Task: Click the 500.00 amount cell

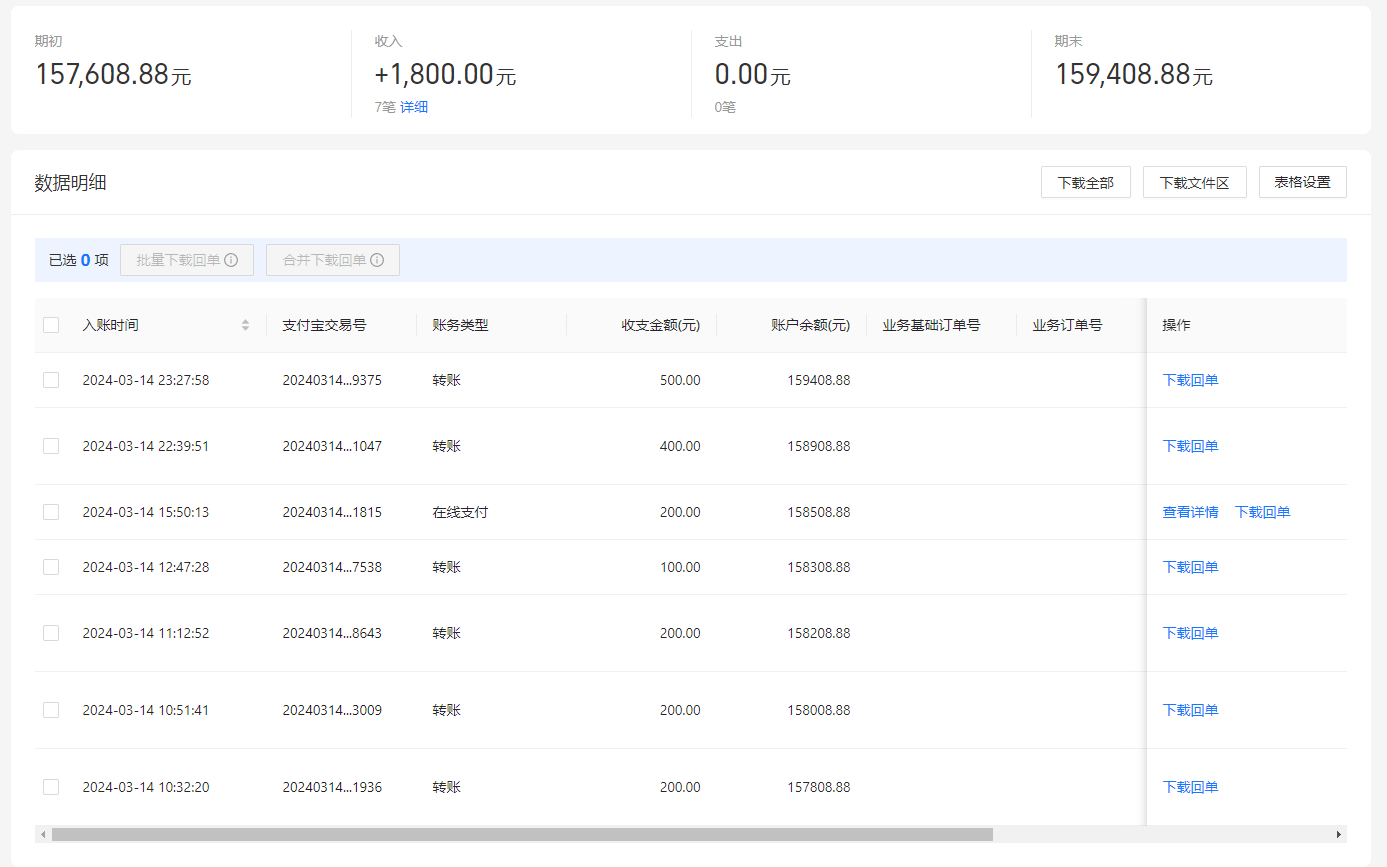Action: coord(680,380)
